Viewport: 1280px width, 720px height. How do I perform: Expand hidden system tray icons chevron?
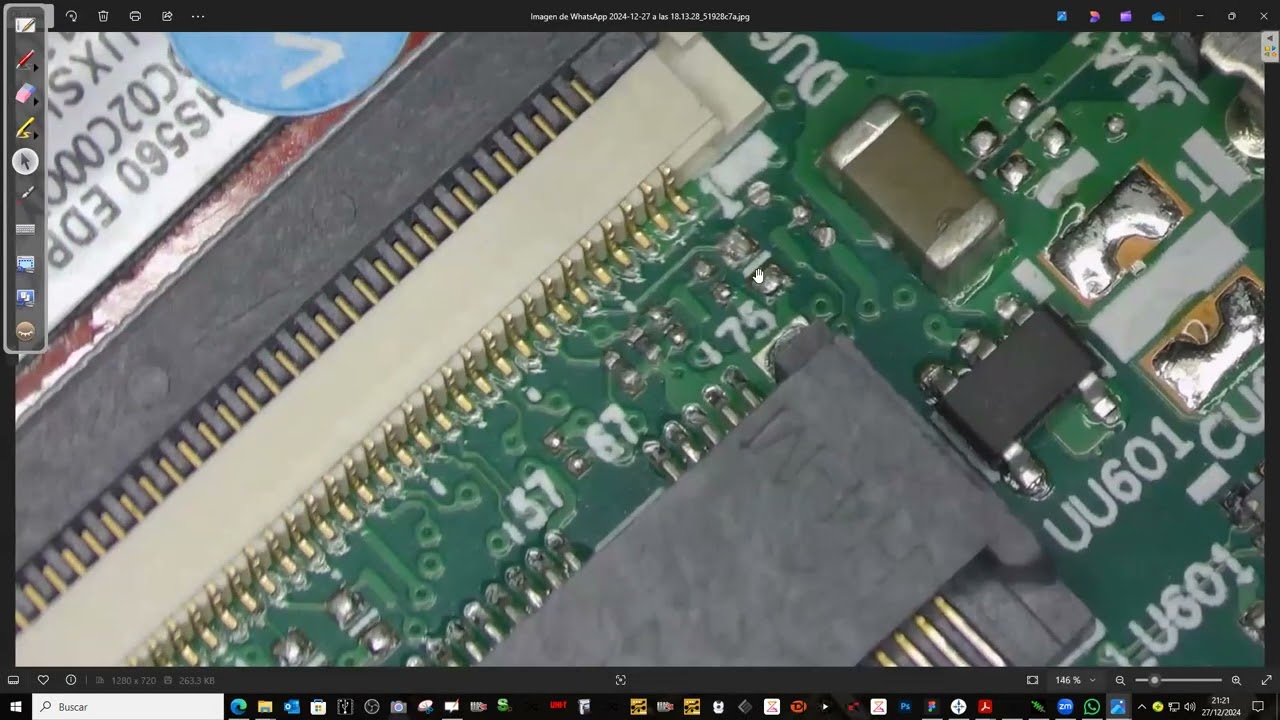1141,706
